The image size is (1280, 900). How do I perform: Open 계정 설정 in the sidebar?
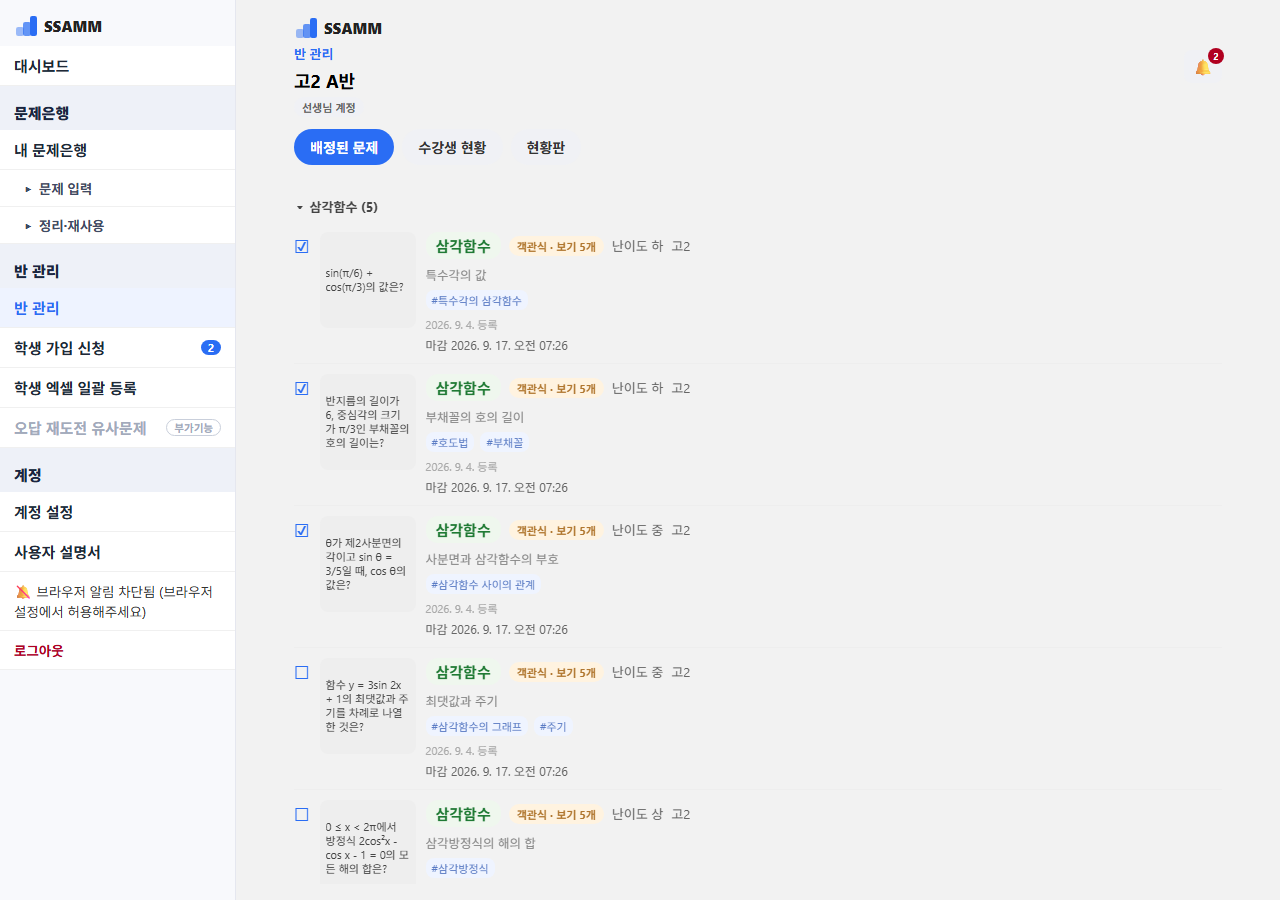click(117, 512)
